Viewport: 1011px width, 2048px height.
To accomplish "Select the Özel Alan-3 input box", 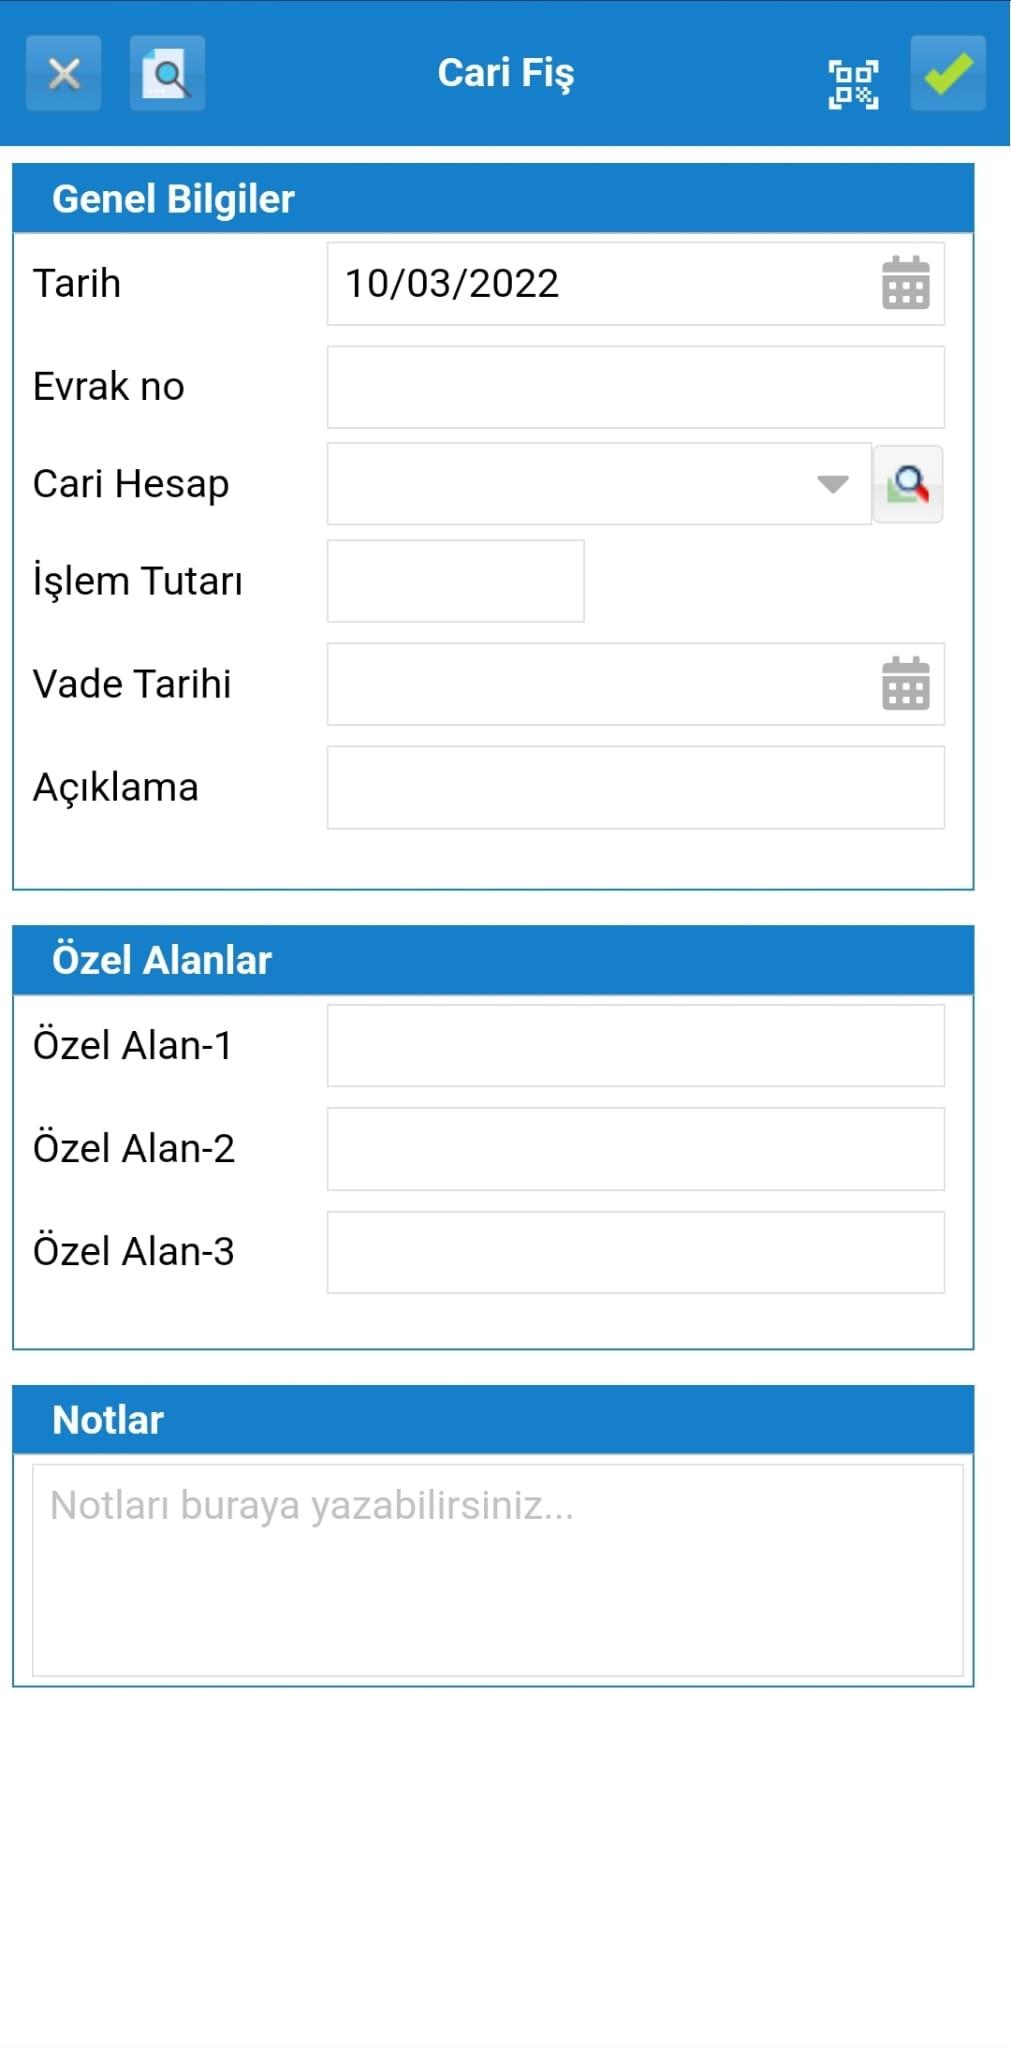I will pyautogui.click(x=636, y=1252).
